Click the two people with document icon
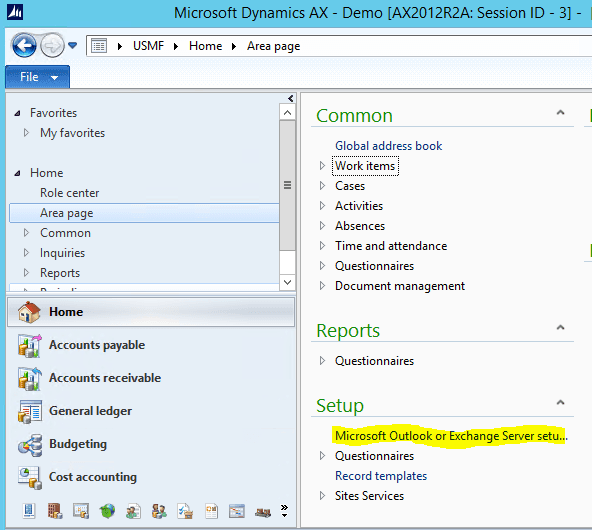This screenshot has width=592, height=530. [x=133, y=511]
